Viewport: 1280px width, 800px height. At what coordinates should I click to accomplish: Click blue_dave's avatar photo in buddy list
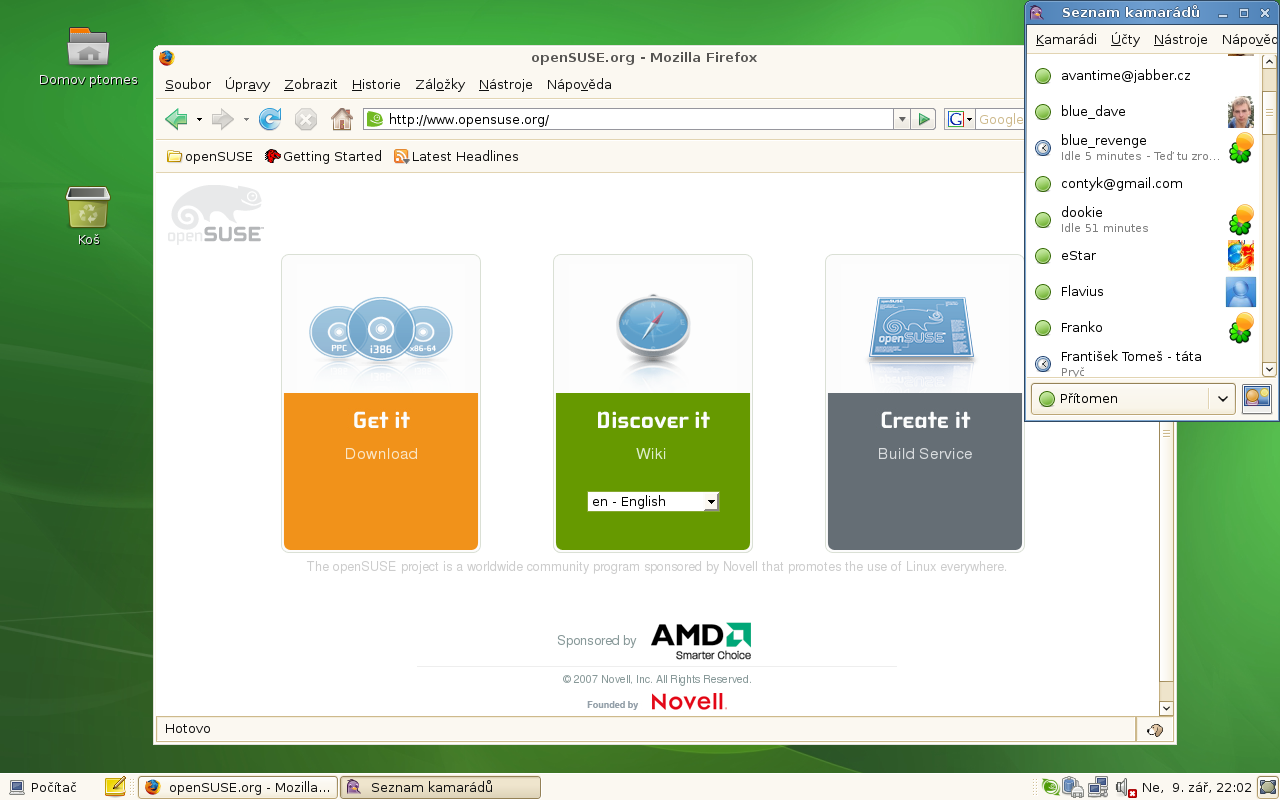pos(1241,112)
